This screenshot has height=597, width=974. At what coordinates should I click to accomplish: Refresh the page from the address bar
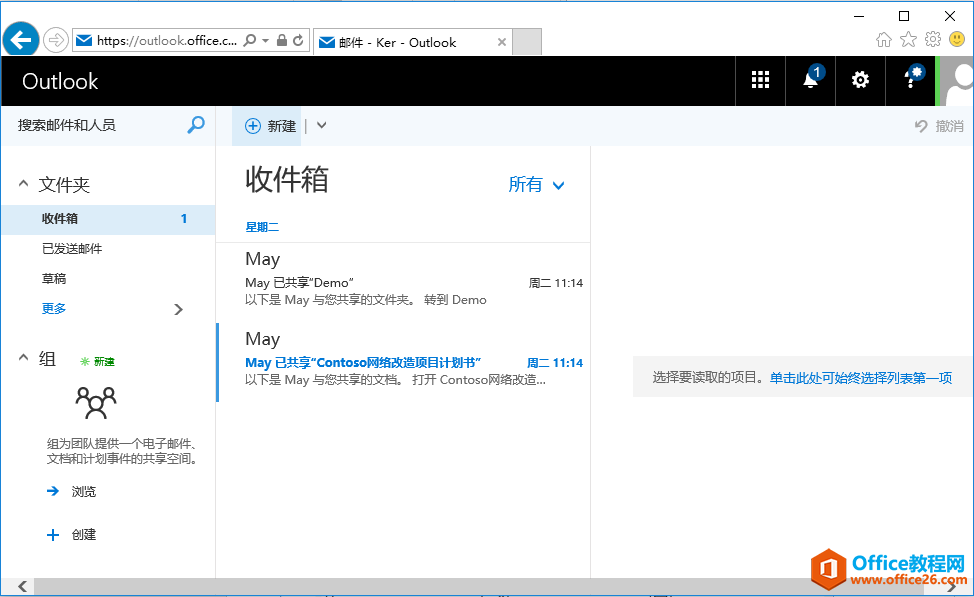[296, 40]
